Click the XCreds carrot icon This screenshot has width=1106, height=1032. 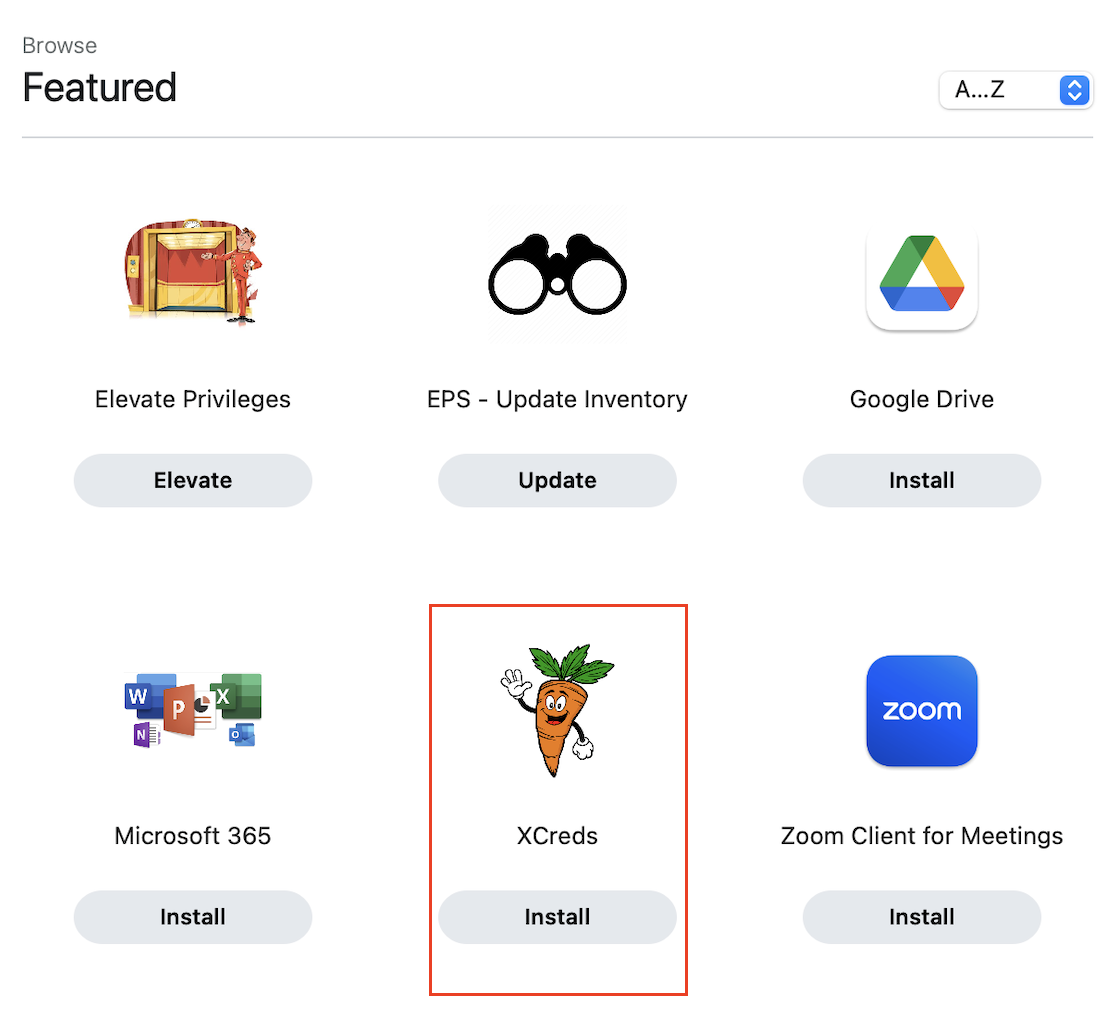(557, 710)
